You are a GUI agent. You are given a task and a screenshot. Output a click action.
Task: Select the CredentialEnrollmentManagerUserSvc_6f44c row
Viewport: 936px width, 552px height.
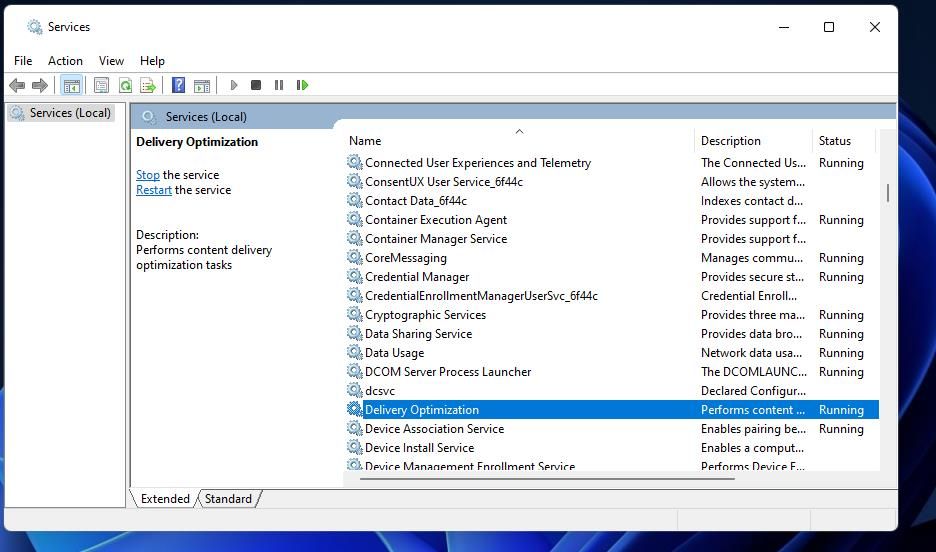click(612, 295)
